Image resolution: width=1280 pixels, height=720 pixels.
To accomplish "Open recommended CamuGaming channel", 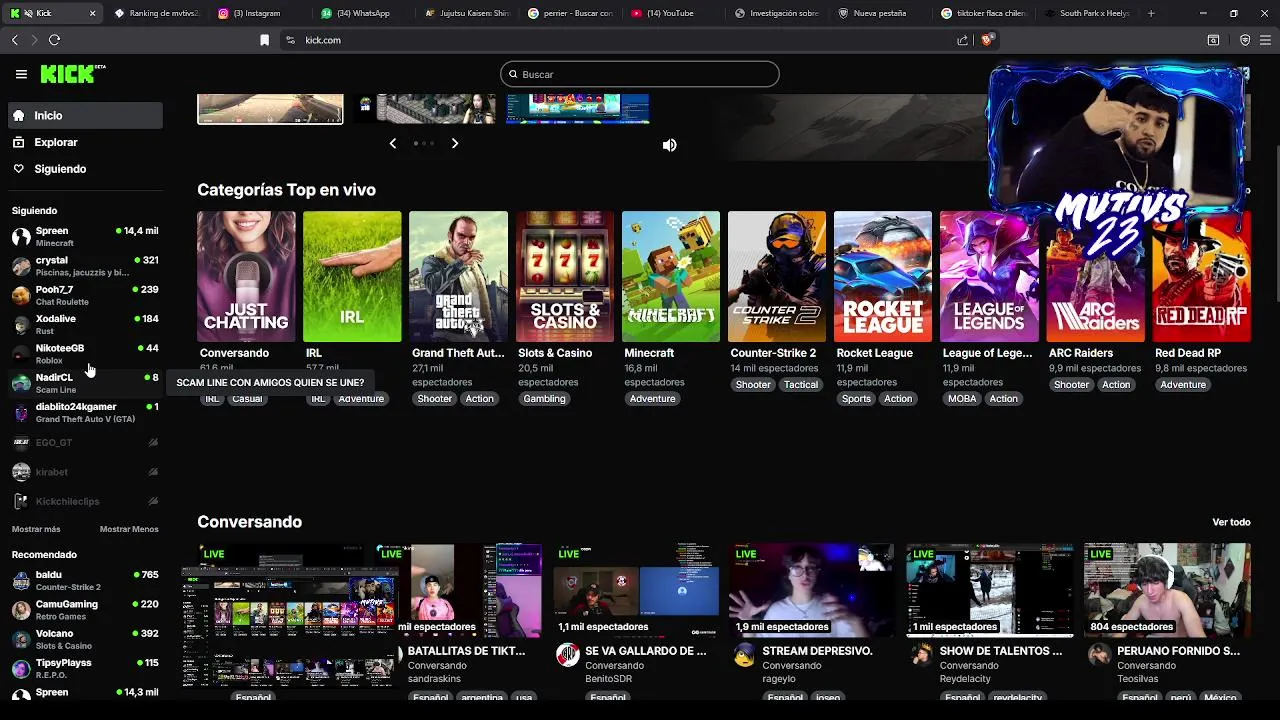I will (85, 609).
